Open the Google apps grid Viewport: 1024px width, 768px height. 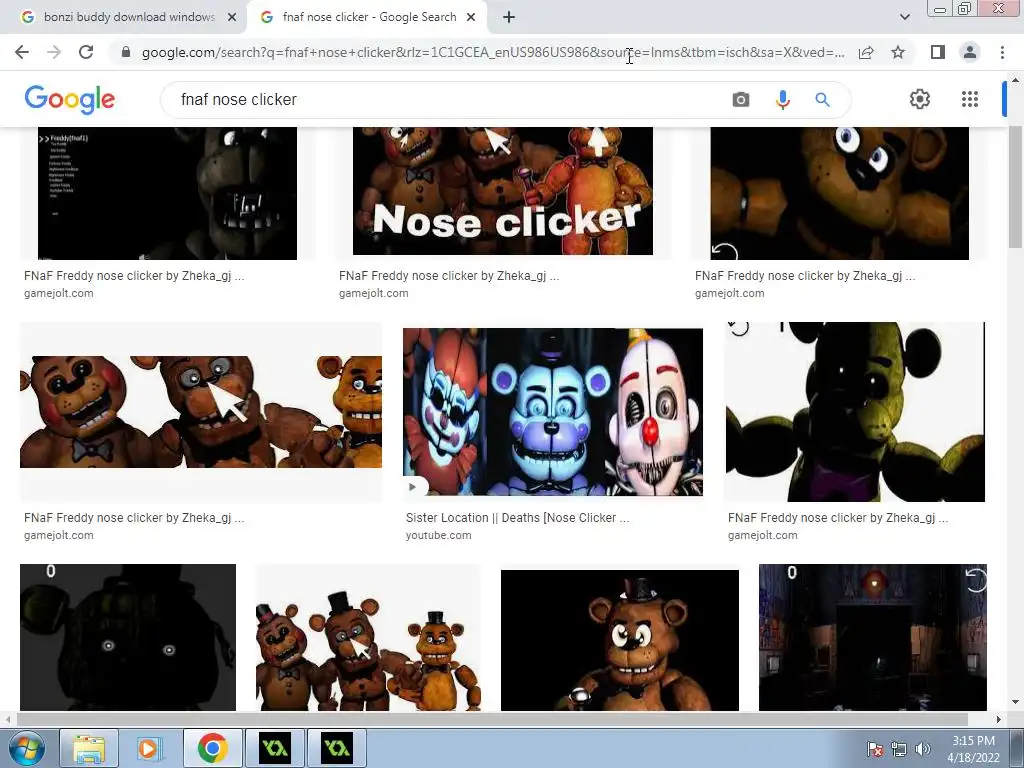tap(970, 99)
